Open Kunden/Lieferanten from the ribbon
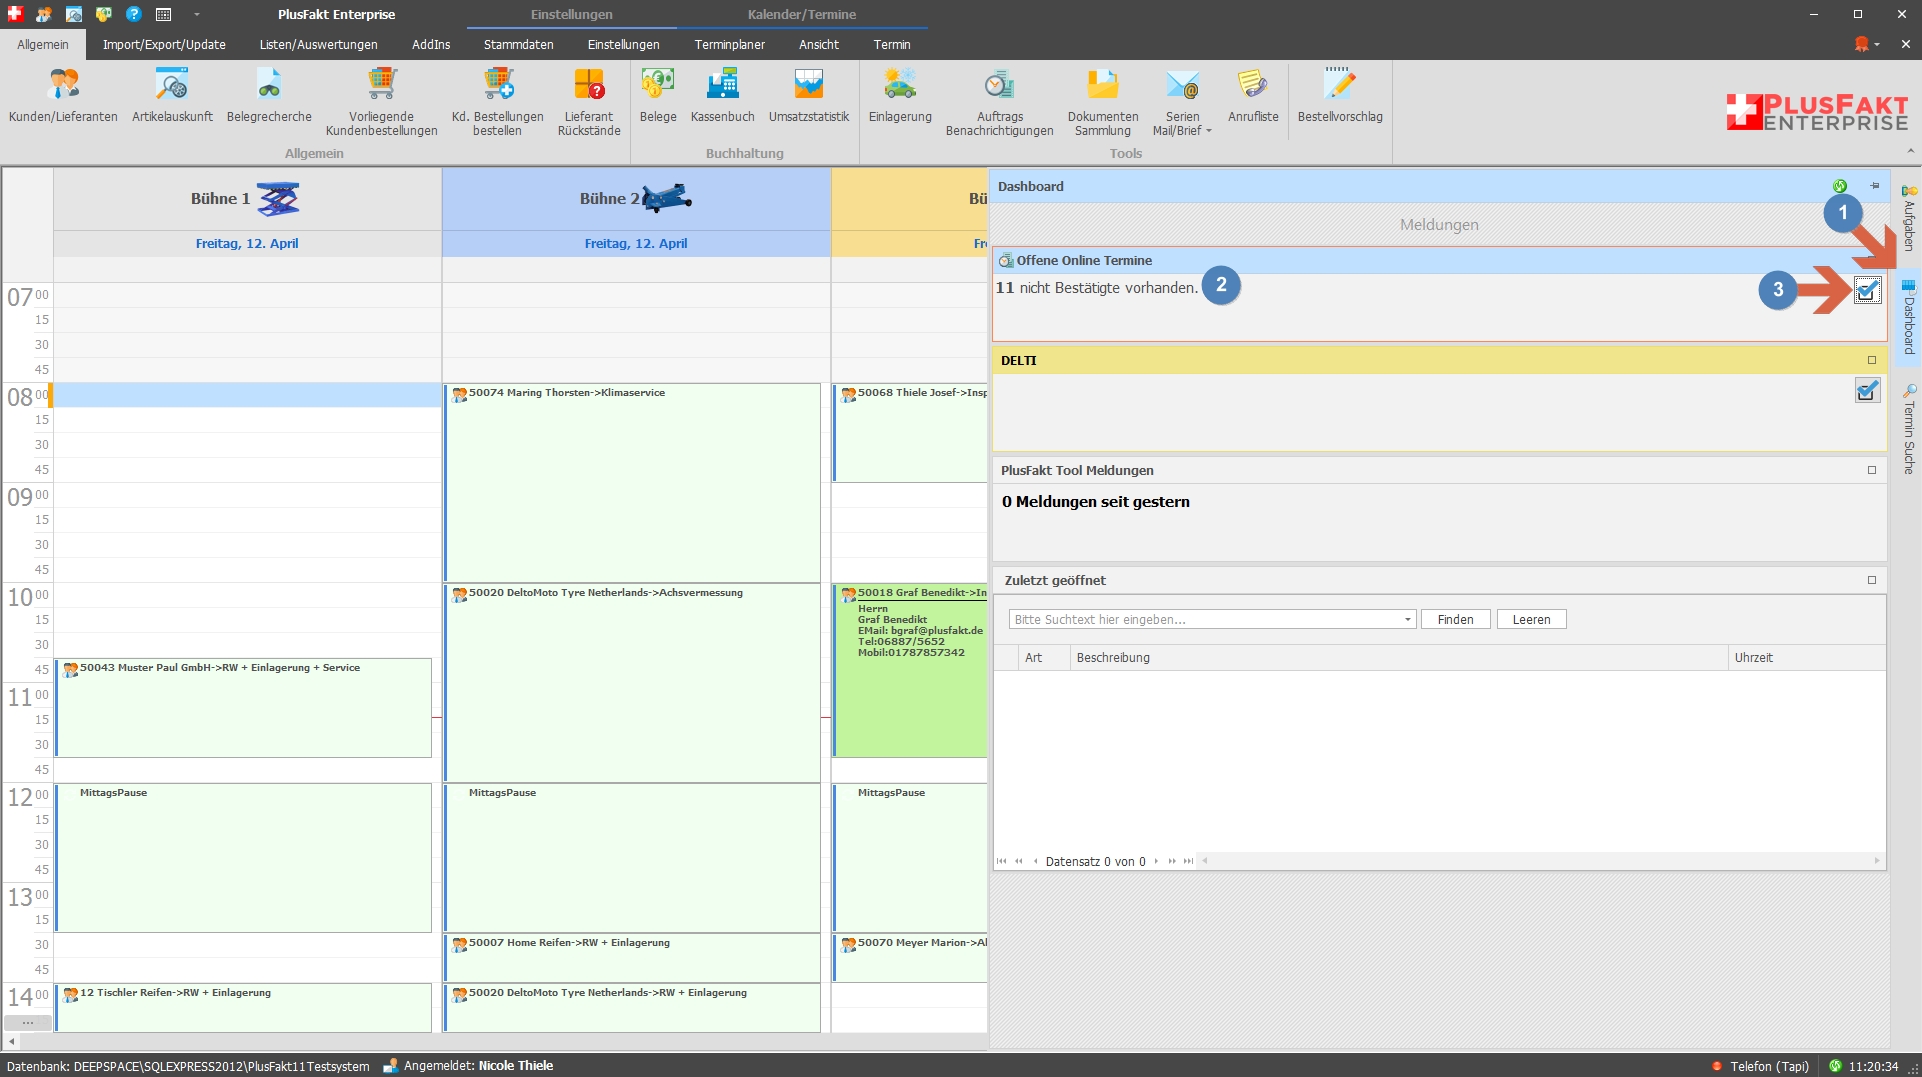 [63, 97]
